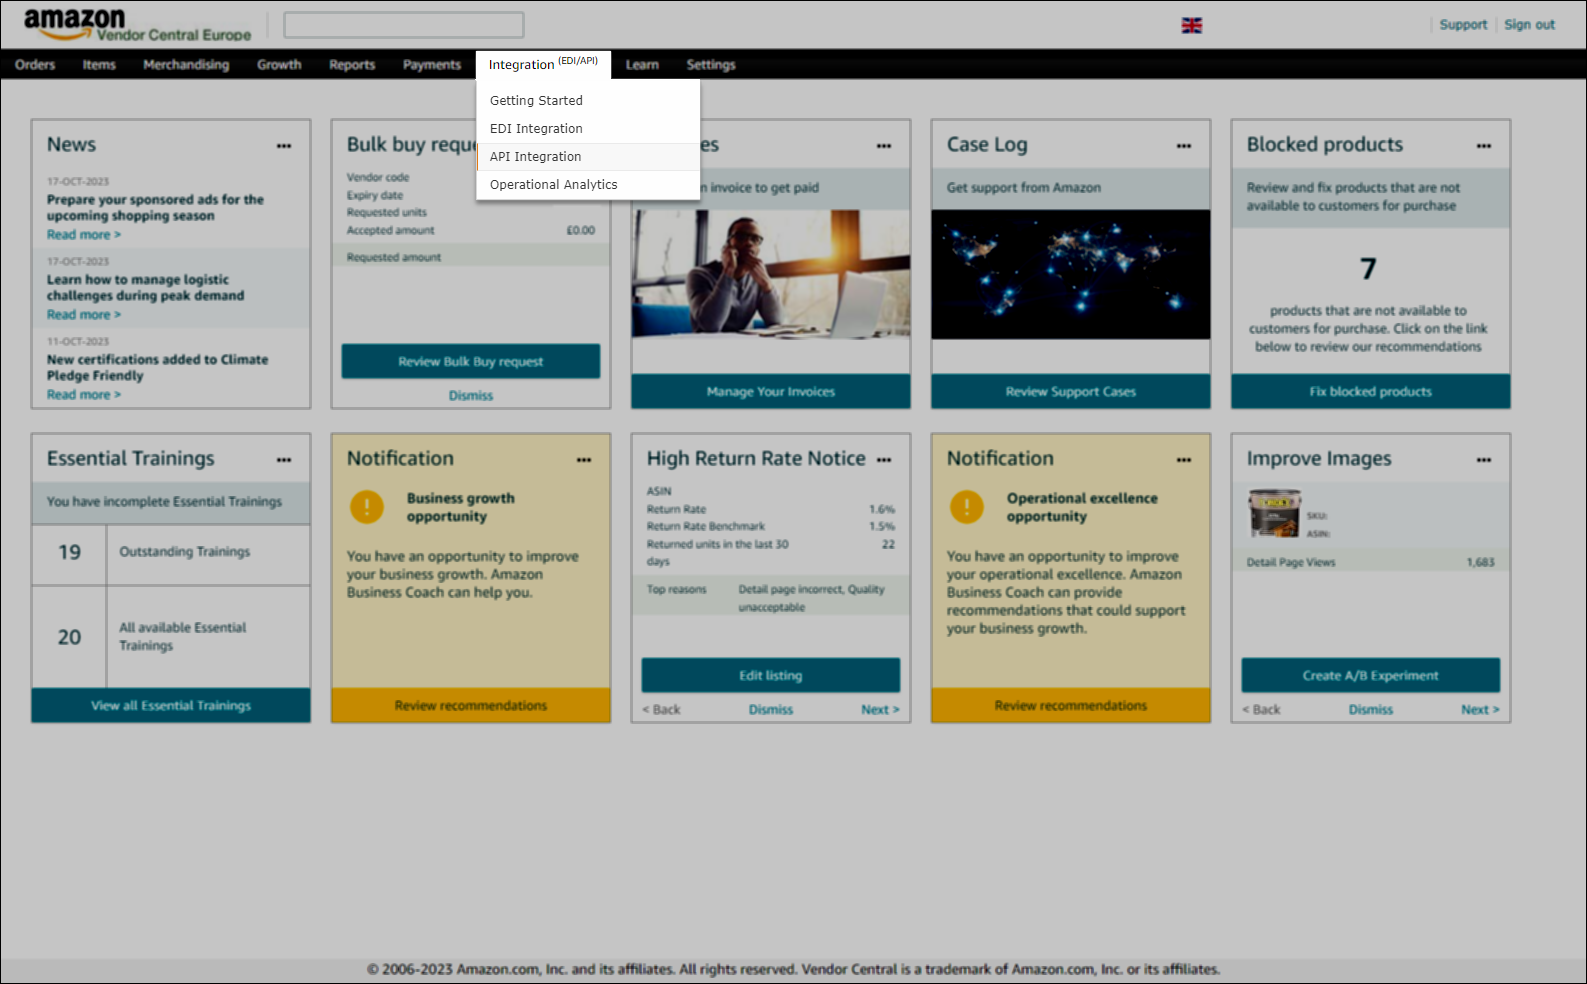Viewport: 1587px width, 984px height.
Task: Open the Merchandising menu
Action: click(x=186, y=65)
